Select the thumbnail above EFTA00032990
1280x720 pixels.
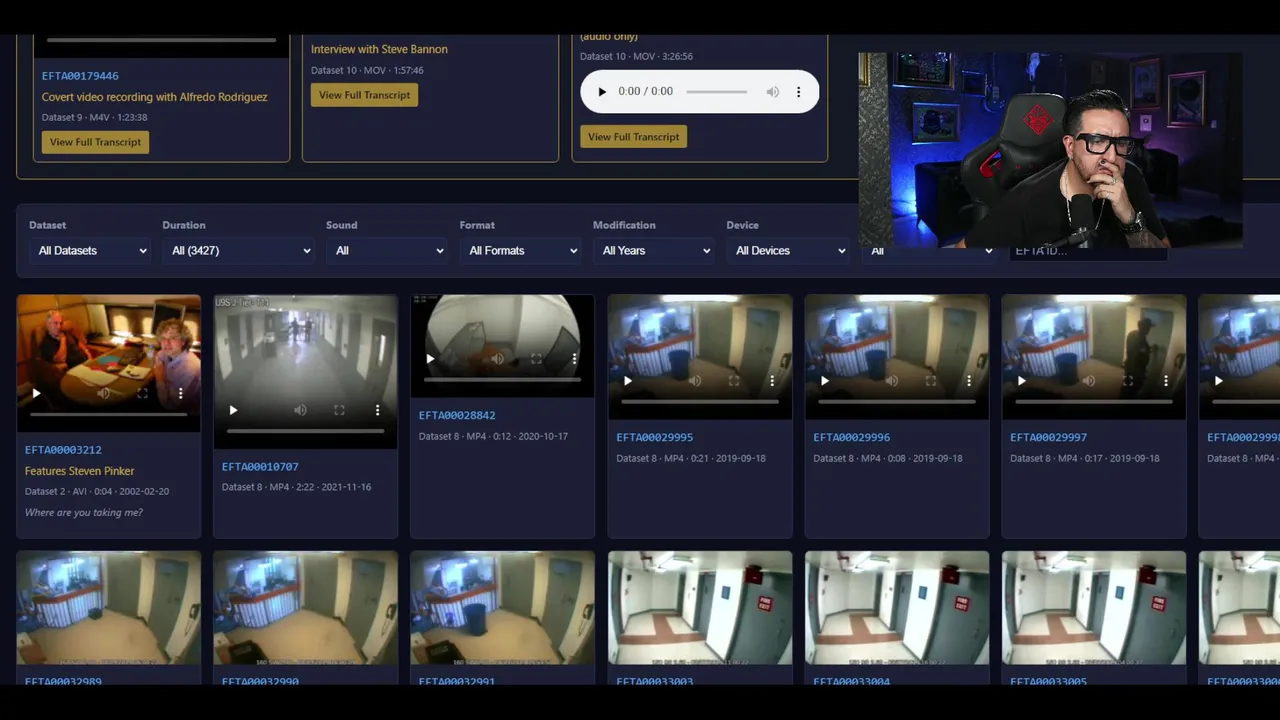pos(305,608)
